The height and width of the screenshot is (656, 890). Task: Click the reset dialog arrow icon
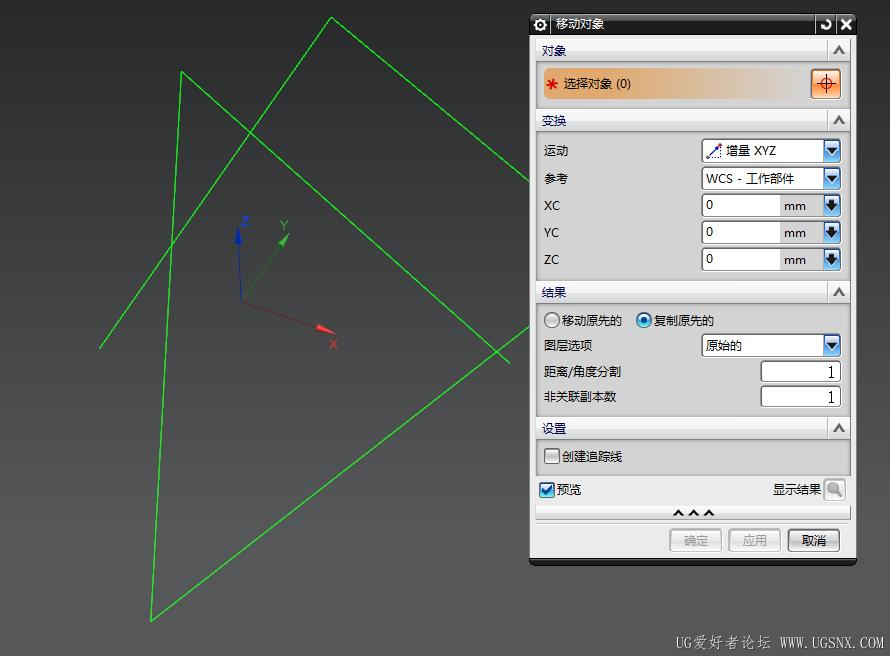point(825,24)
